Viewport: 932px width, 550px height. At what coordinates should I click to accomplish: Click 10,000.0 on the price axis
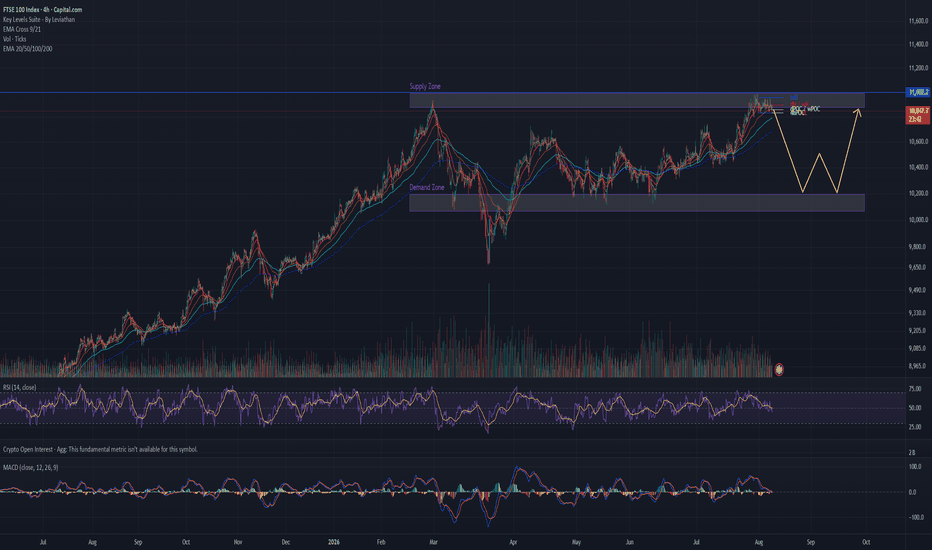[918, 220]
